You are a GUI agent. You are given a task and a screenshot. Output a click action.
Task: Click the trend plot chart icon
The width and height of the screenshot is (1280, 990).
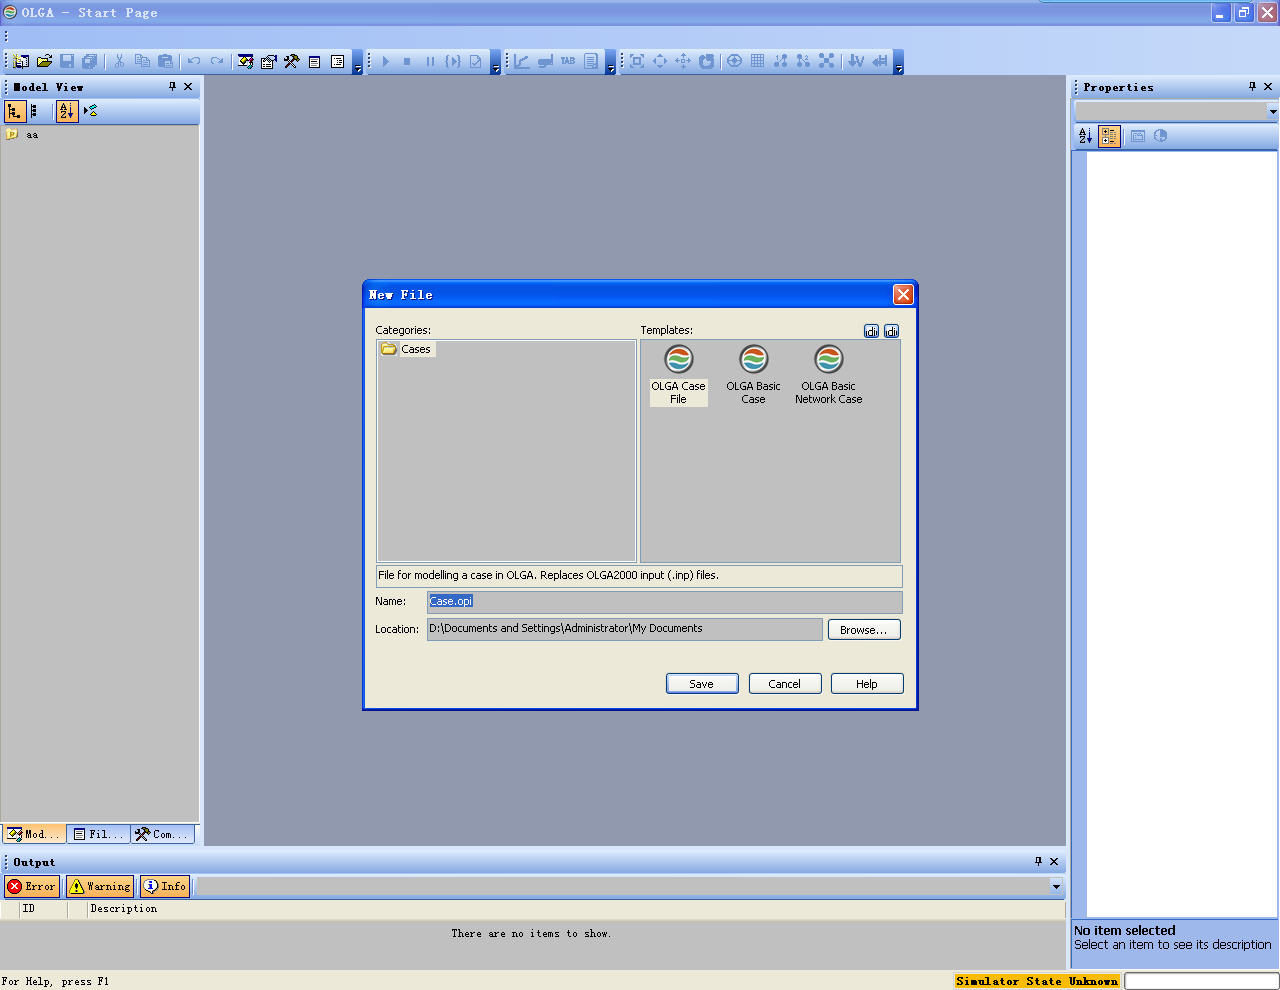pyautogui.click(x=522, y=61)
